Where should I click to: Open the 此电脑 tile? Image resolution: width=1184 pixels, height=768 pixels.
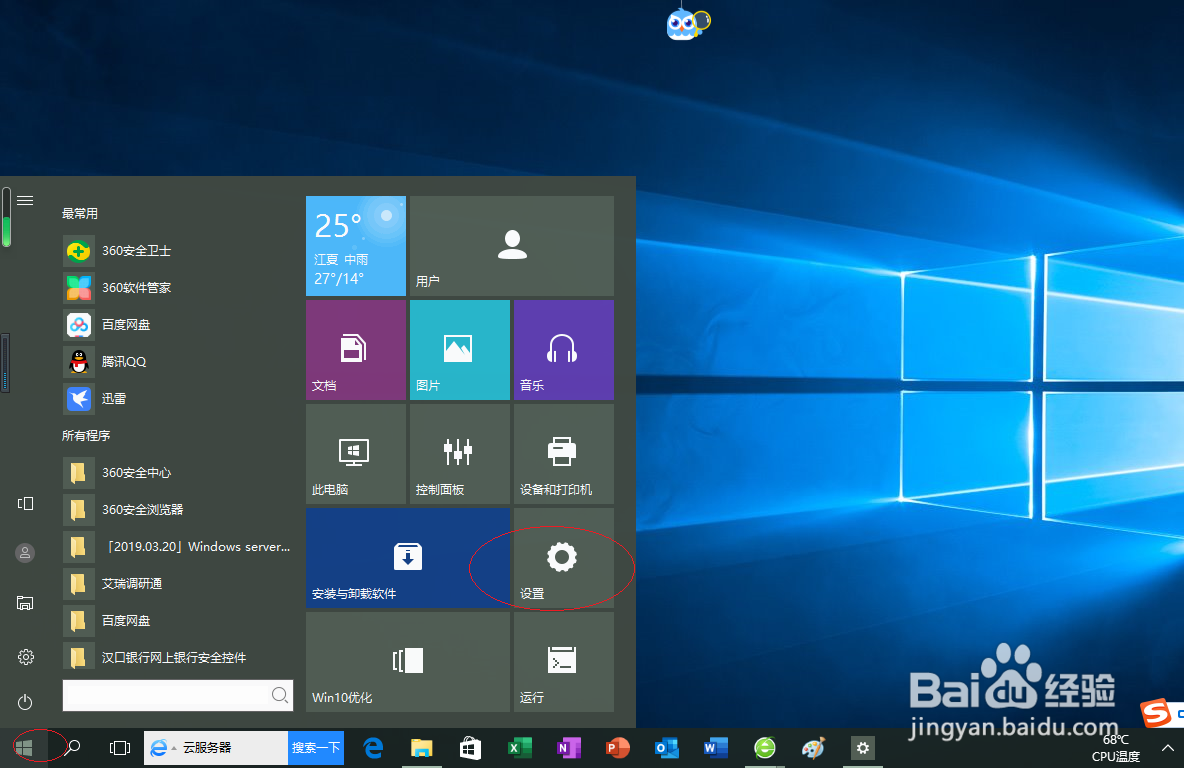tap(355, 453)
